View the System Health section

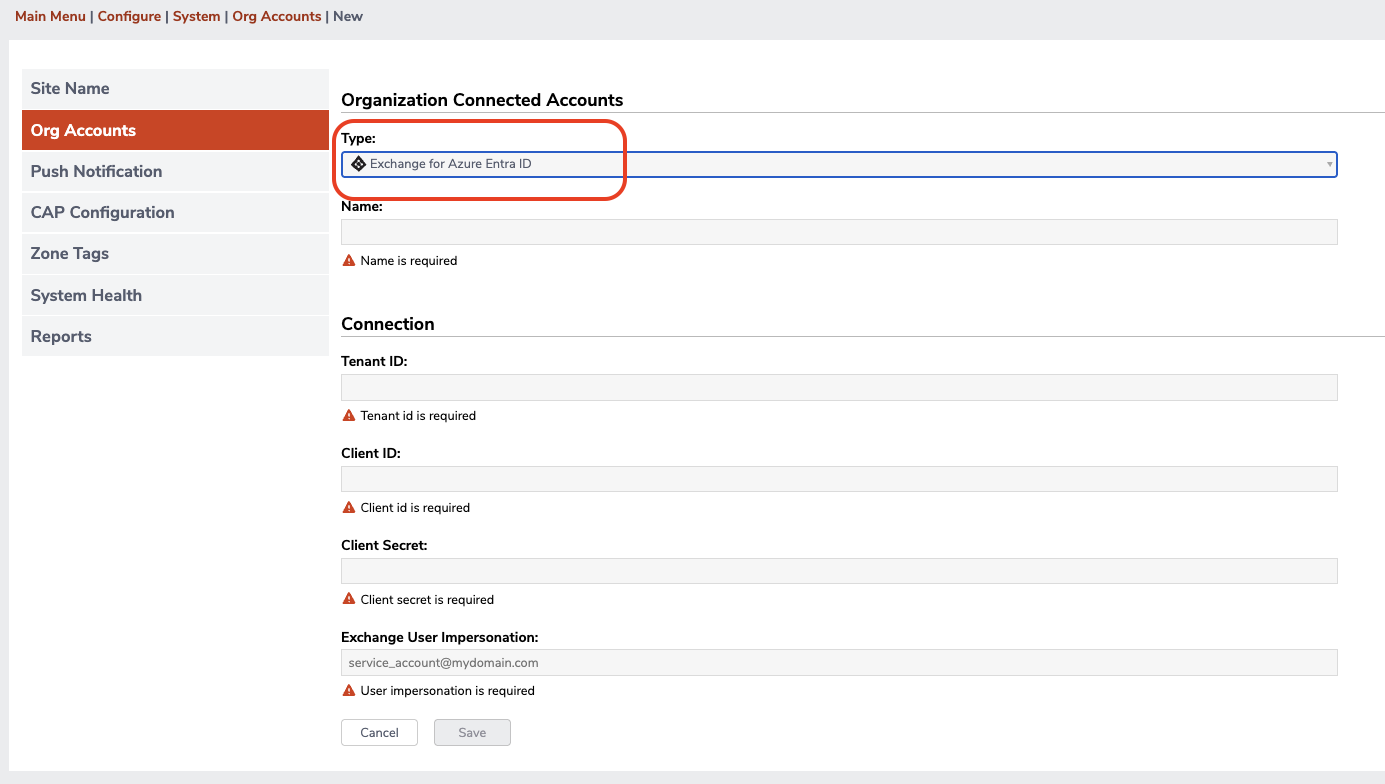click(175, 295)
